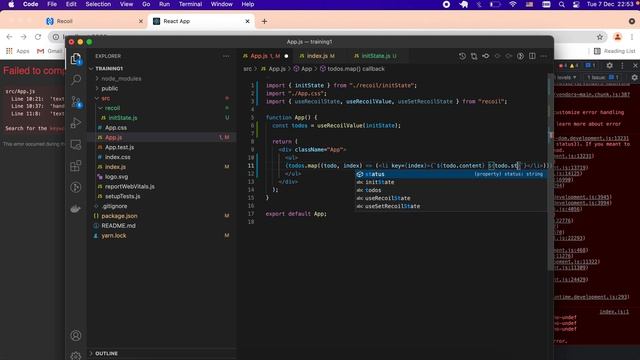
Task: Open the Search view in activity bar
Action: point(76,80)
